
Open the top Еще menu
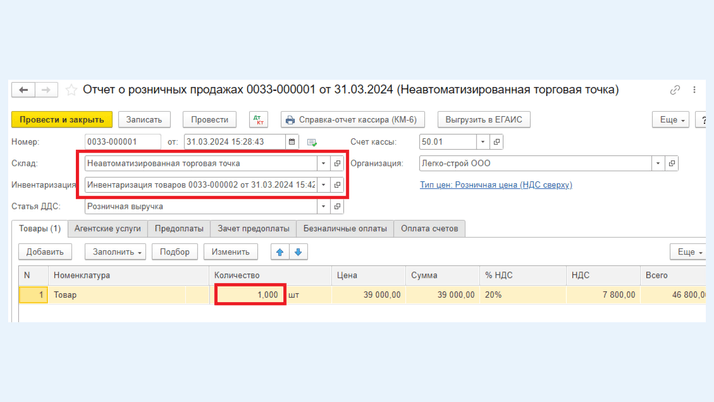click(671, 120)
